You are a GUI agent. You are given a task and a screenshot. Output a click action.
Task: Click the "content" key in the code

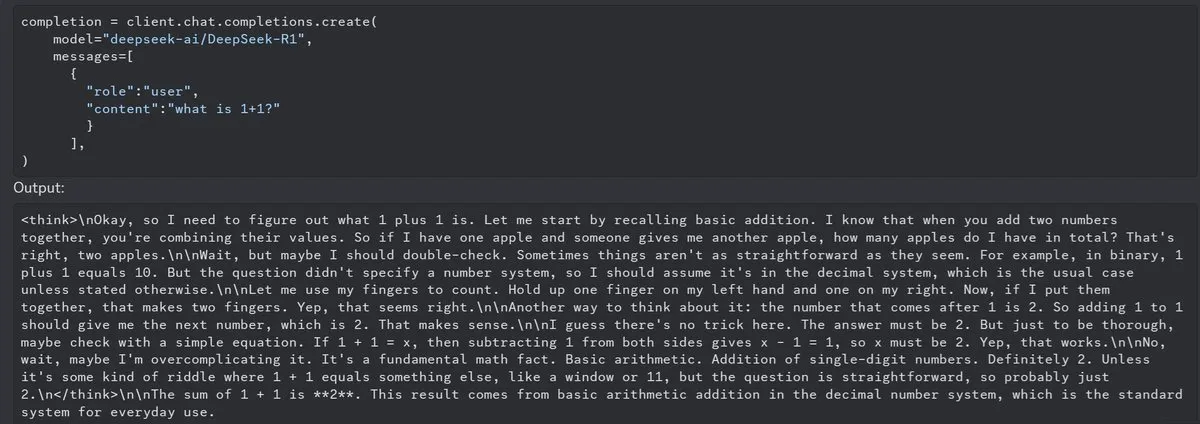click(x=121, y=109)
